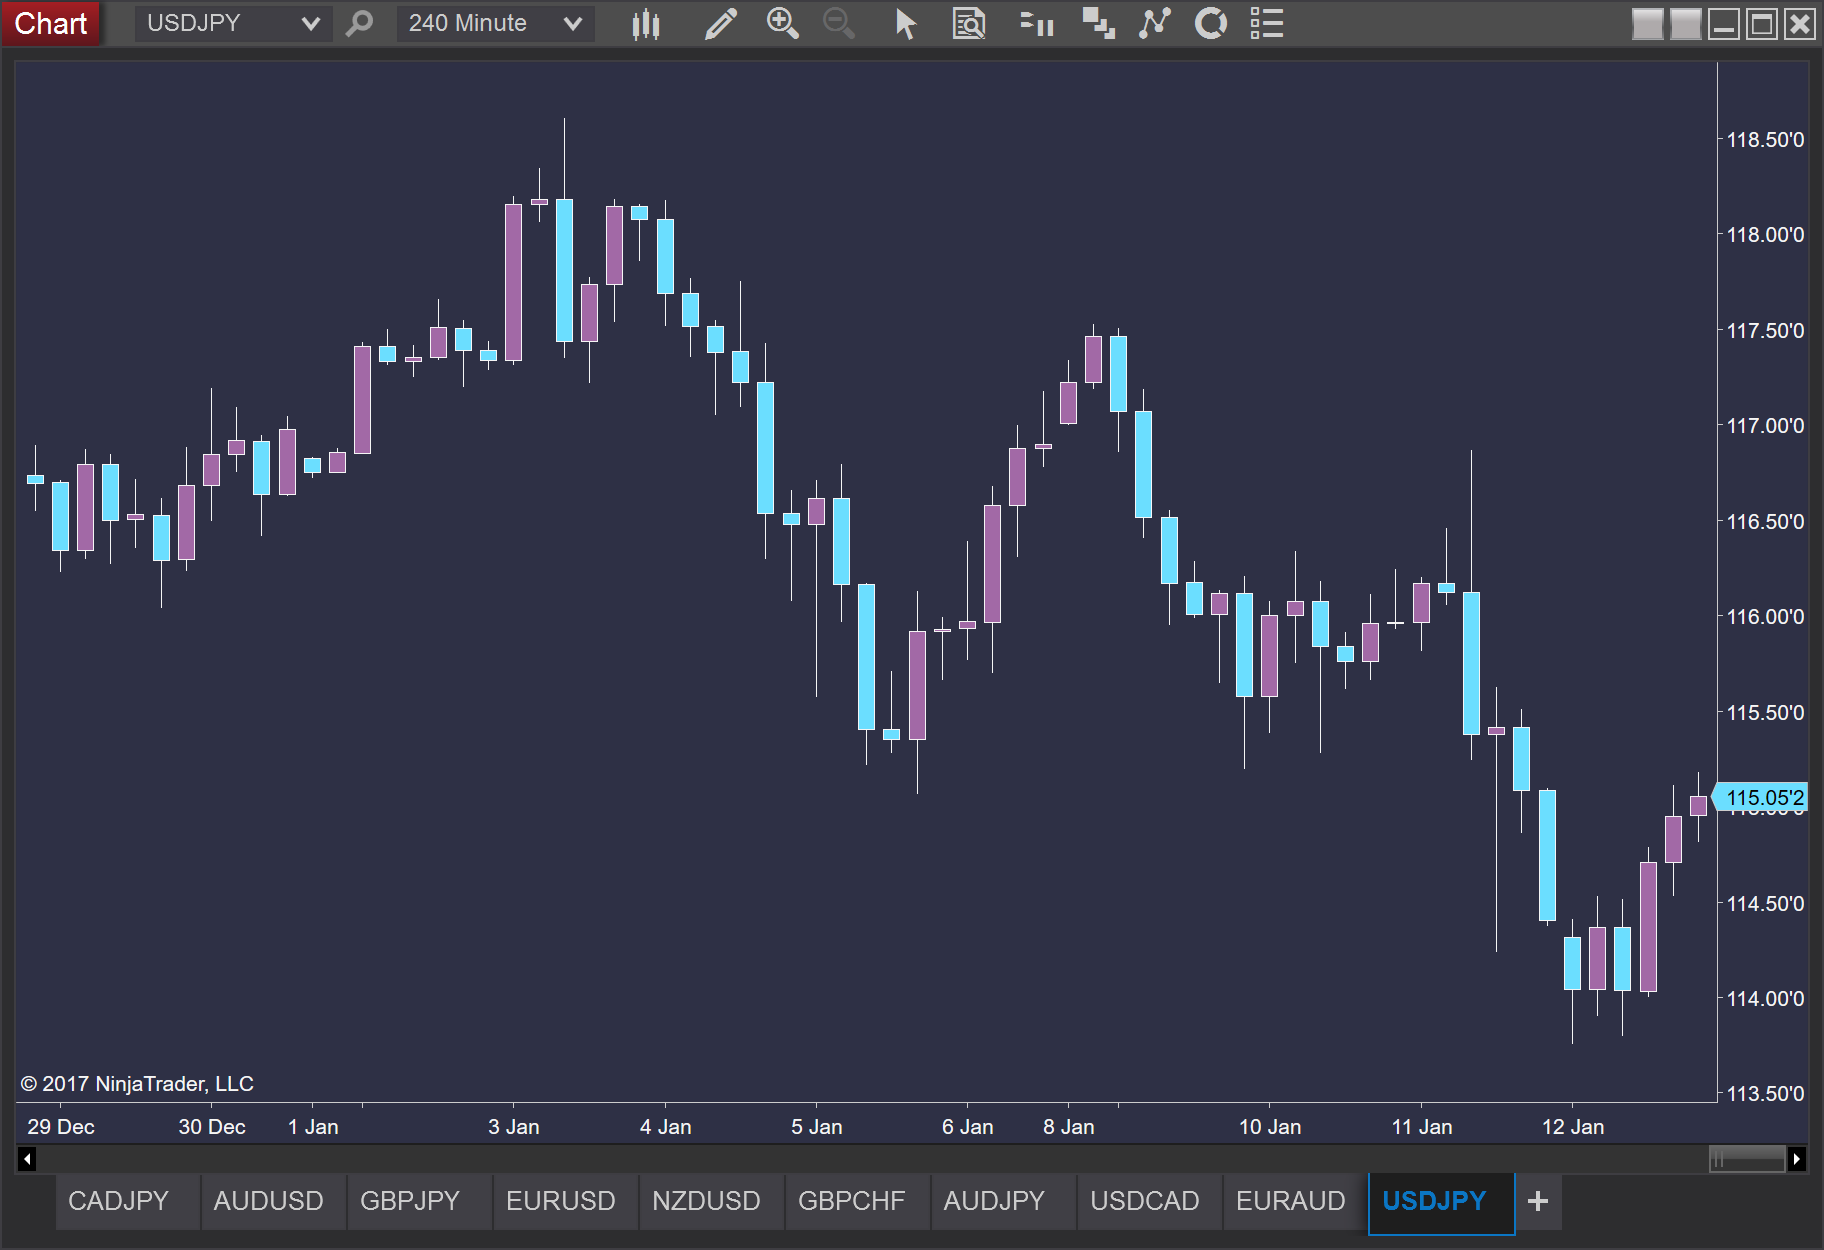The height and width of the screenshot is (1250, 1824).
Task: Click the zoom out magnifier icon
Action: pos(838,23)
